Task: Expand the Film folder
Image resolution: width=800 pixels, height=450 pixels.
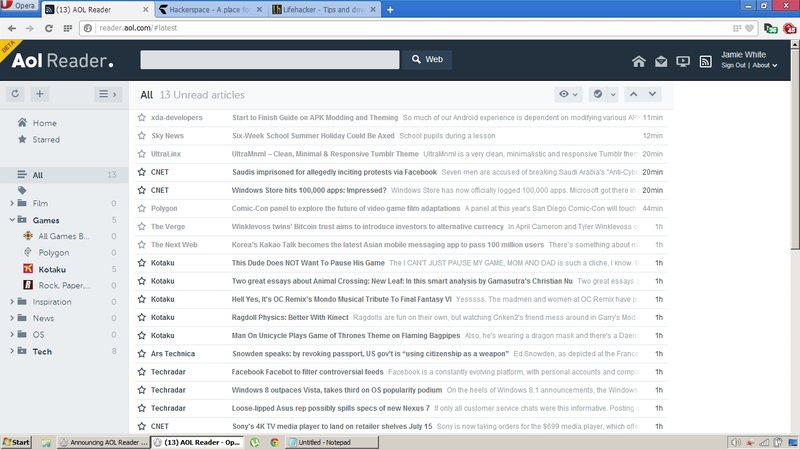Action: pyautogui.click(x=12, y=203)
